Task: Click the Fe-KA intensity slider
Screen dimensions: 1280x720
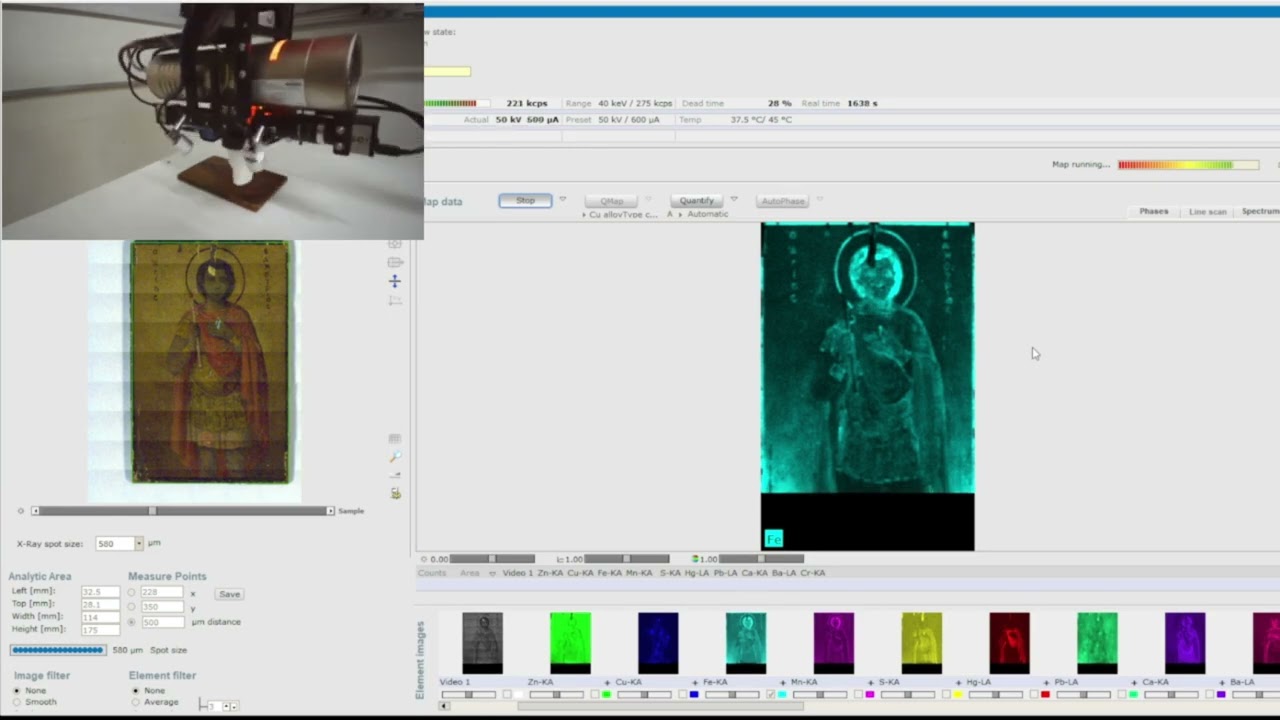Action: (x=732, y=694)
